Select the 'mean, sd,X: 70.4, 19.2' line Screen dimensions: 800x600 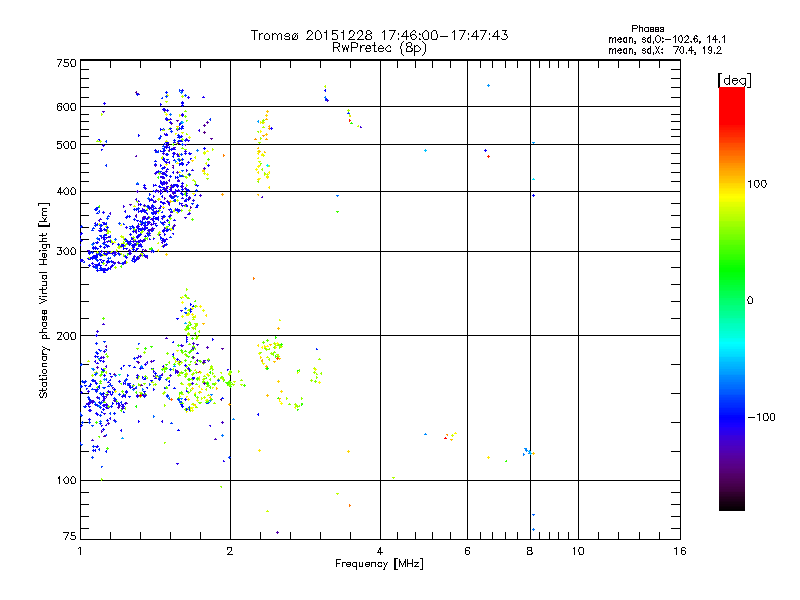[665, 50]
